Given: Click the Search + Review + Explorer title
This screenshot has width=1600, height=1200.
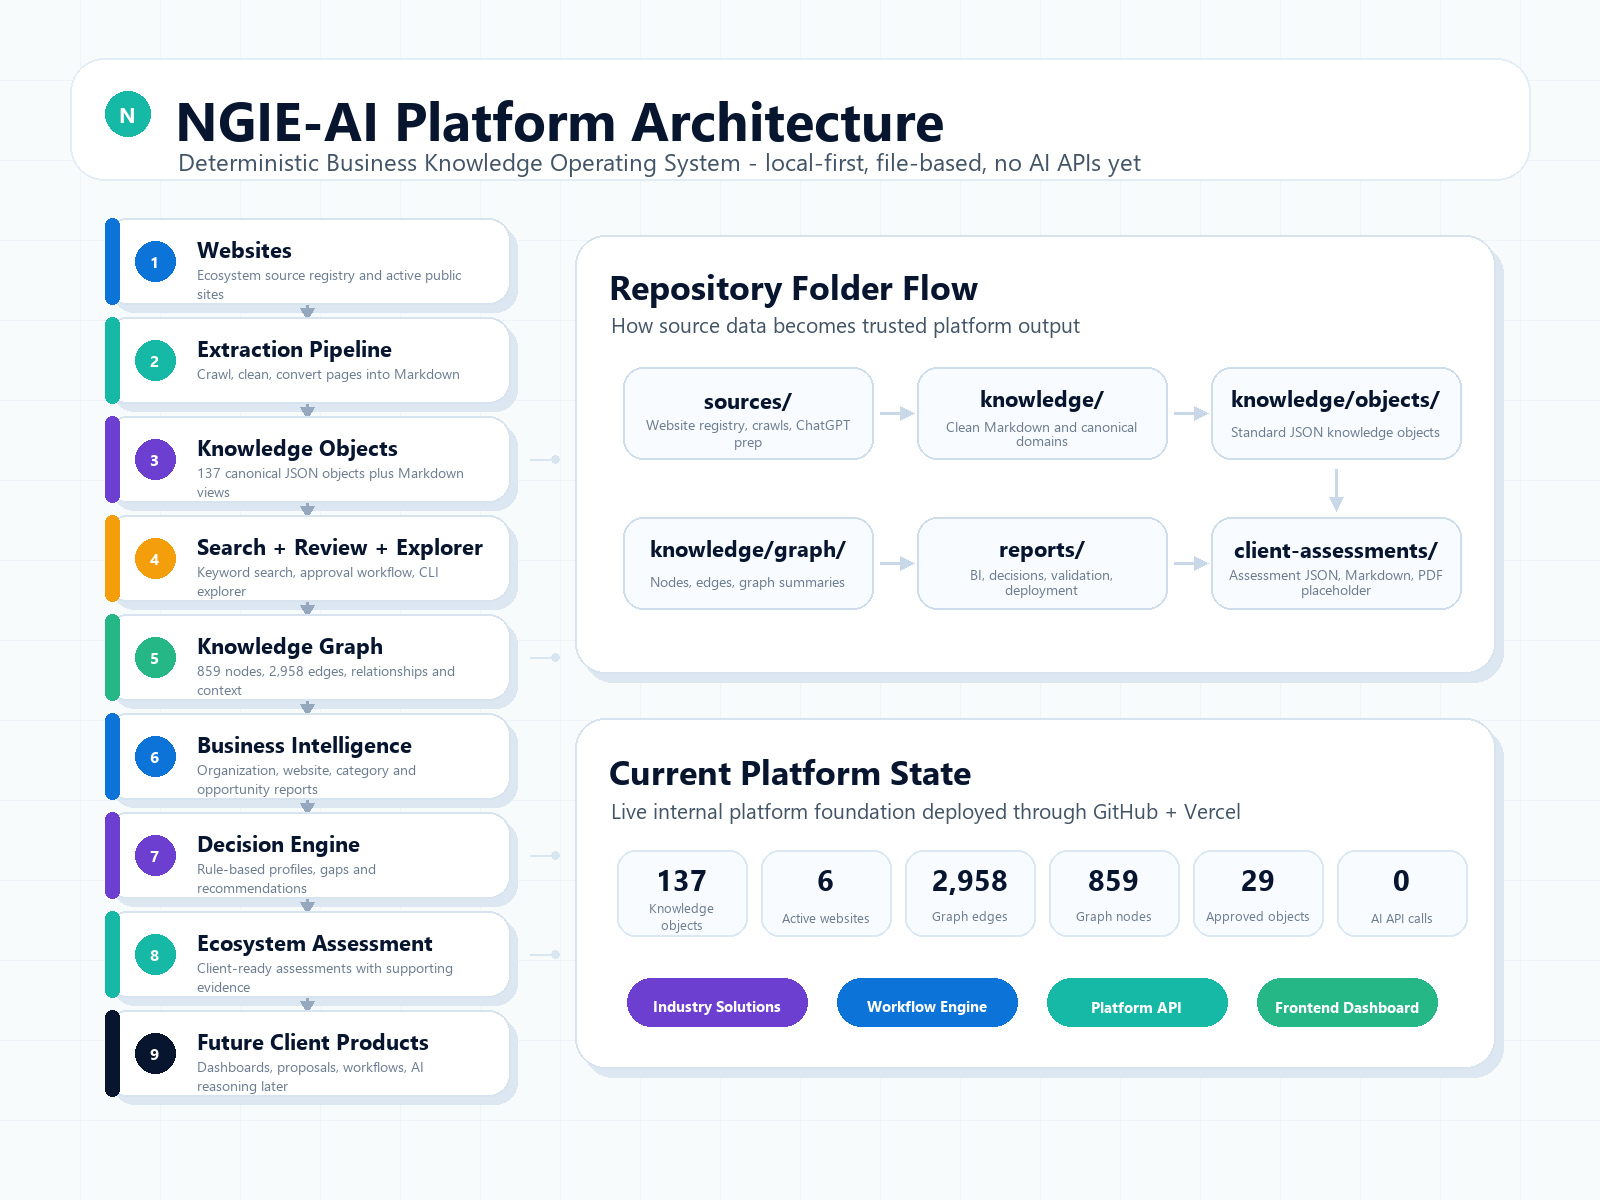Looking at the screenshot, I should [340, 548].
